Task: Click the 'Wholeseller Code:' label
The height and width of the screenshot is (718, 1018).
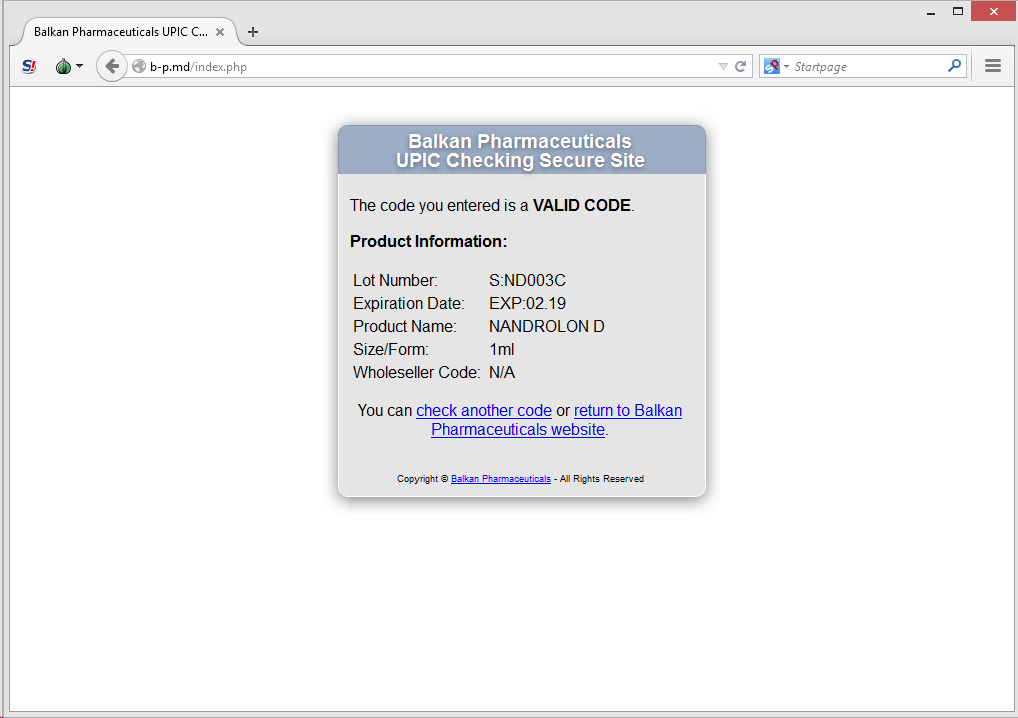Action: click(417, 373)
